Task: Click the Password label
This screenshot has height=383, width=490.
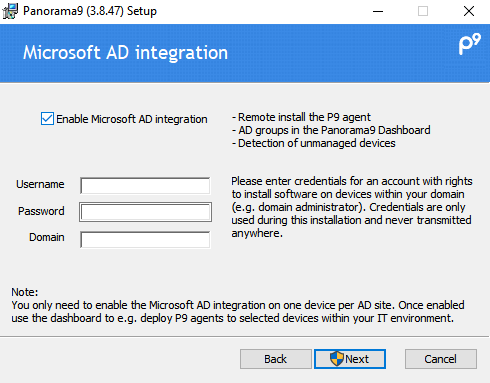Action: pyautogui.click(x=41, y=211)
